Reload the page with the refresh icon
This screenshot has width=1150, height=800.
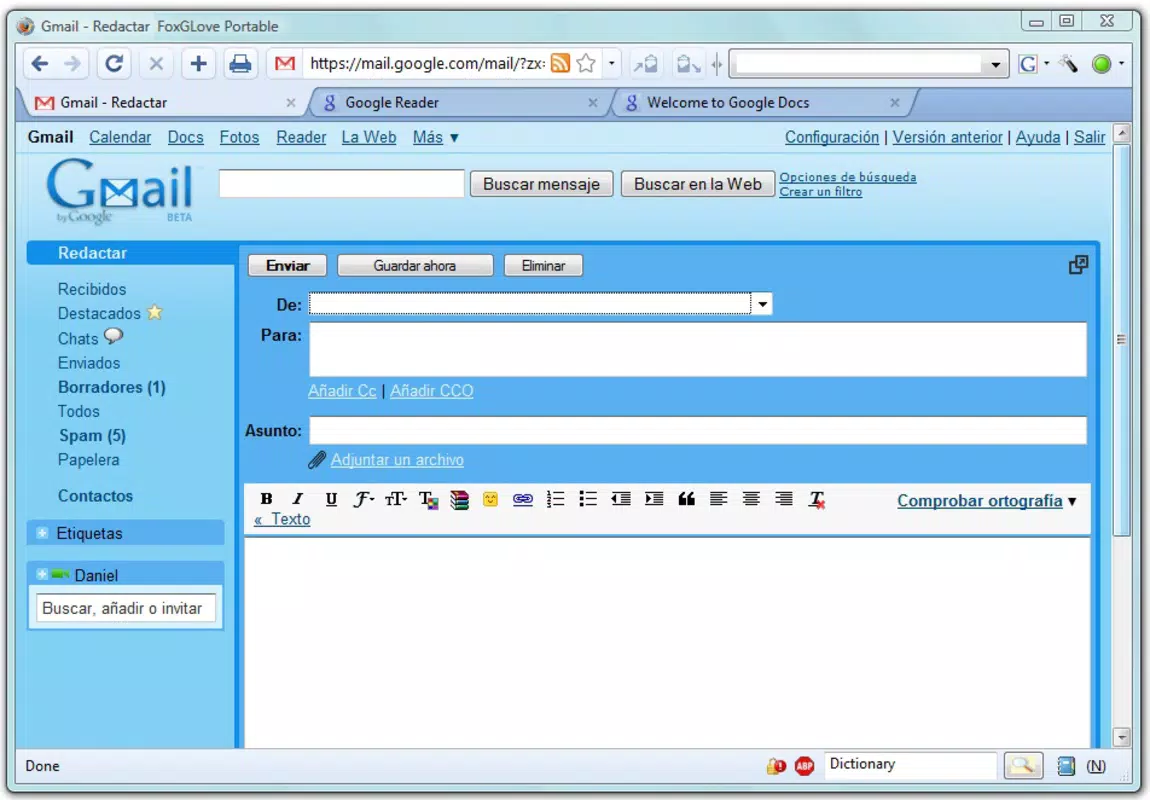point(114,64)
